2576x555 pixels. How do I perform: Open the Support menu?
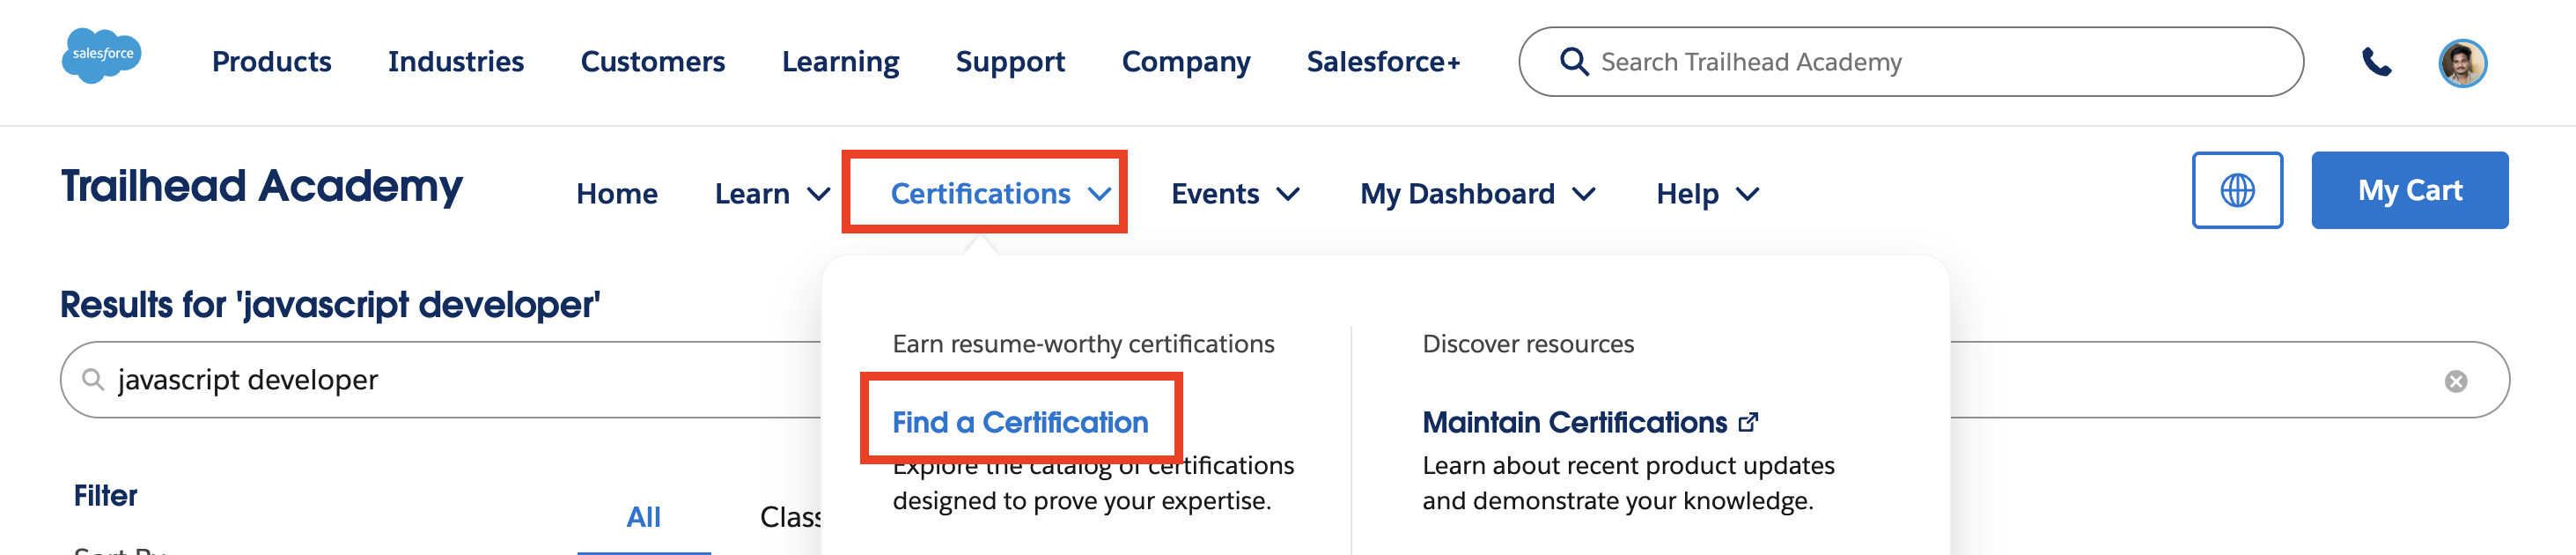click(x=1010, y=62)
